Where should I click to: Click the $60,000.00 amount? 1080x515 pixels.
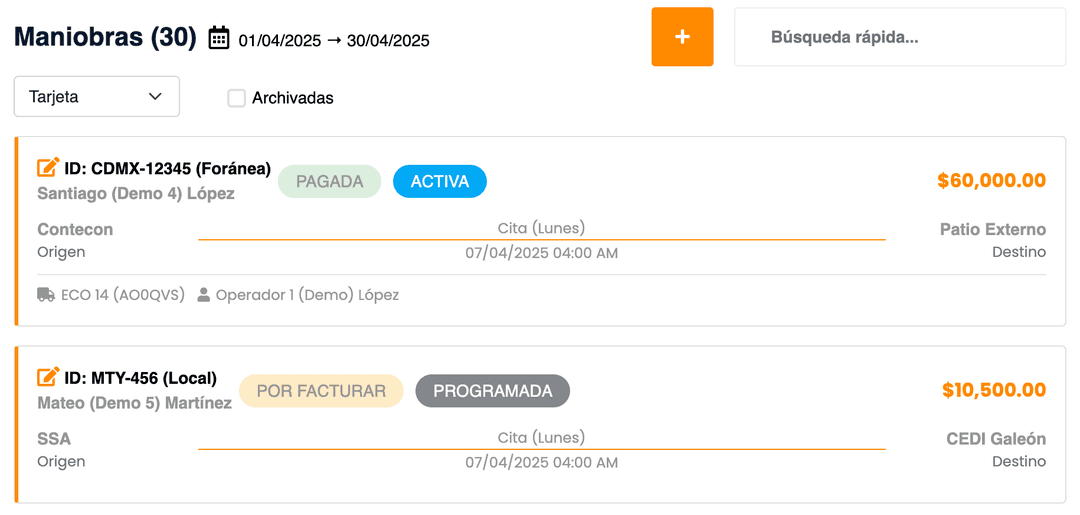coord(991,181)
